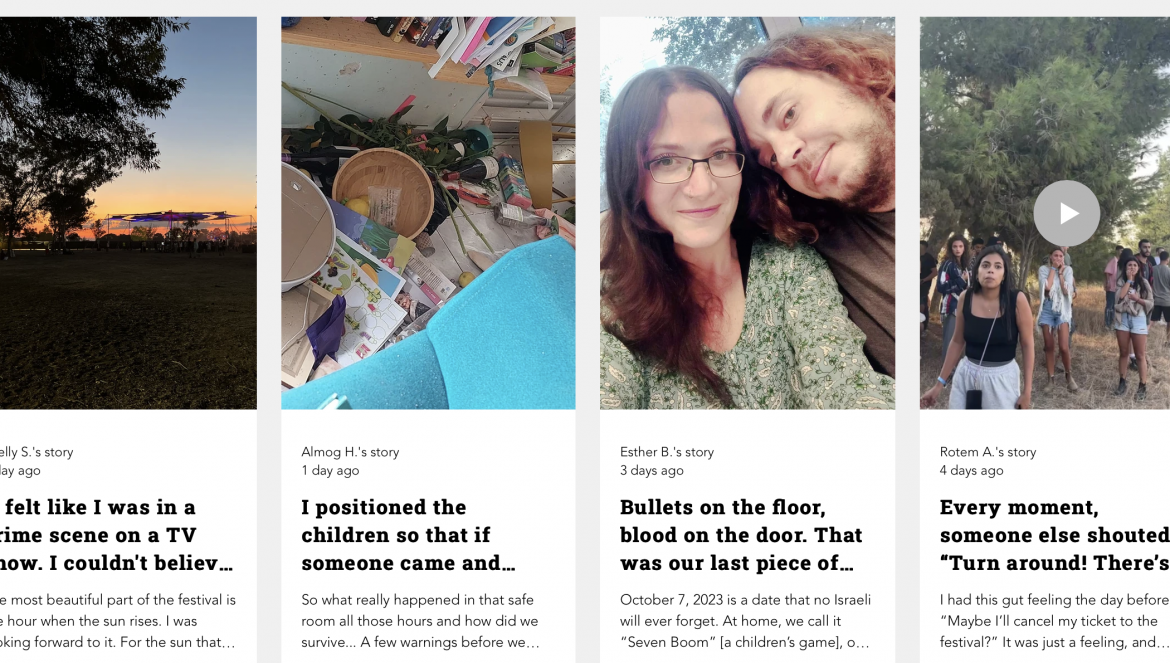Open the 'Bullets on the floor' headline

pyautogui.click(x=741, y=535)
